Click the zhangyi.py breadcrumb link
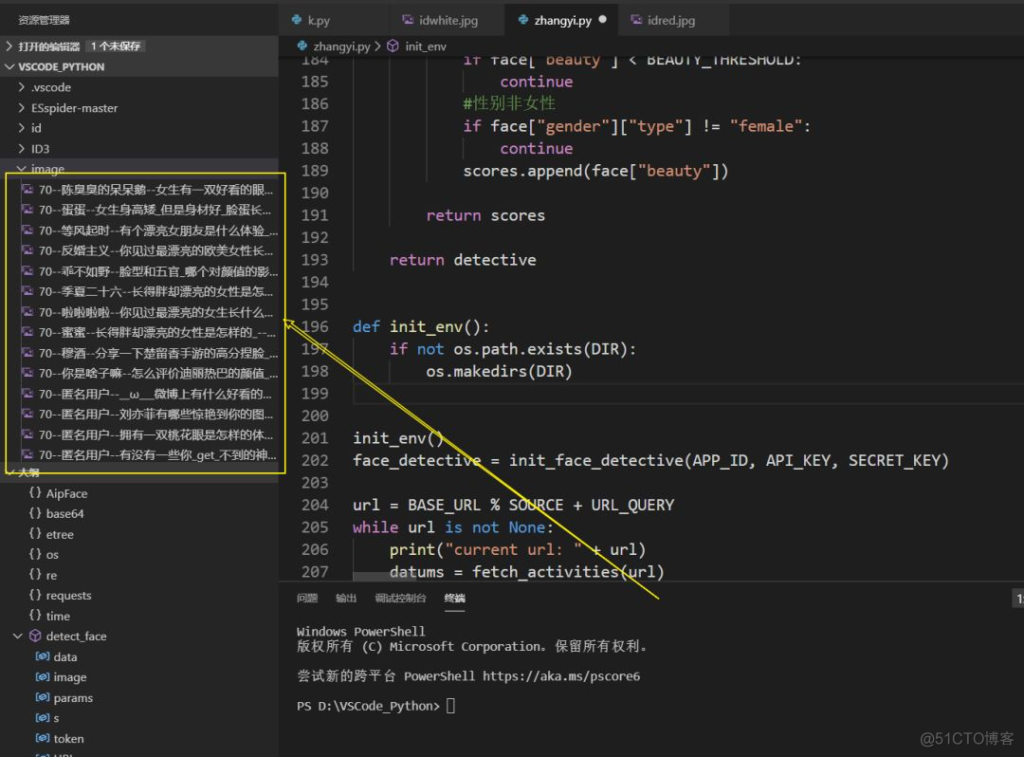This screenshot has width=1024, height=757. [x=341, y=46]
